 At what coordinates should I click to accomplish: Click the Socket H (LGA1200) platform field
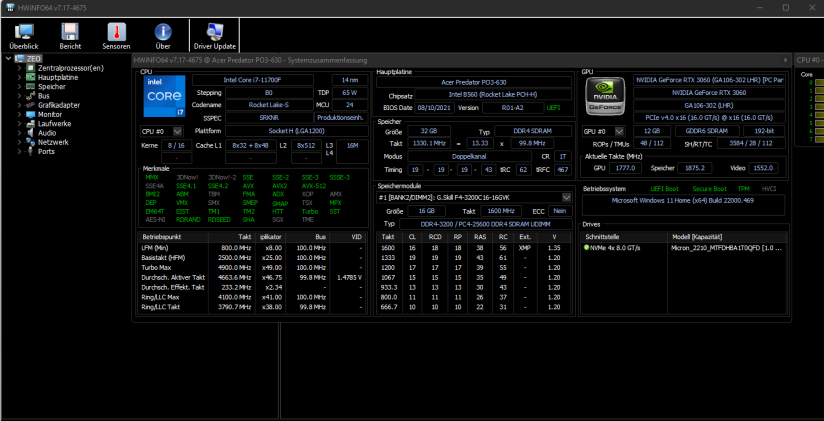click(297, 131)
